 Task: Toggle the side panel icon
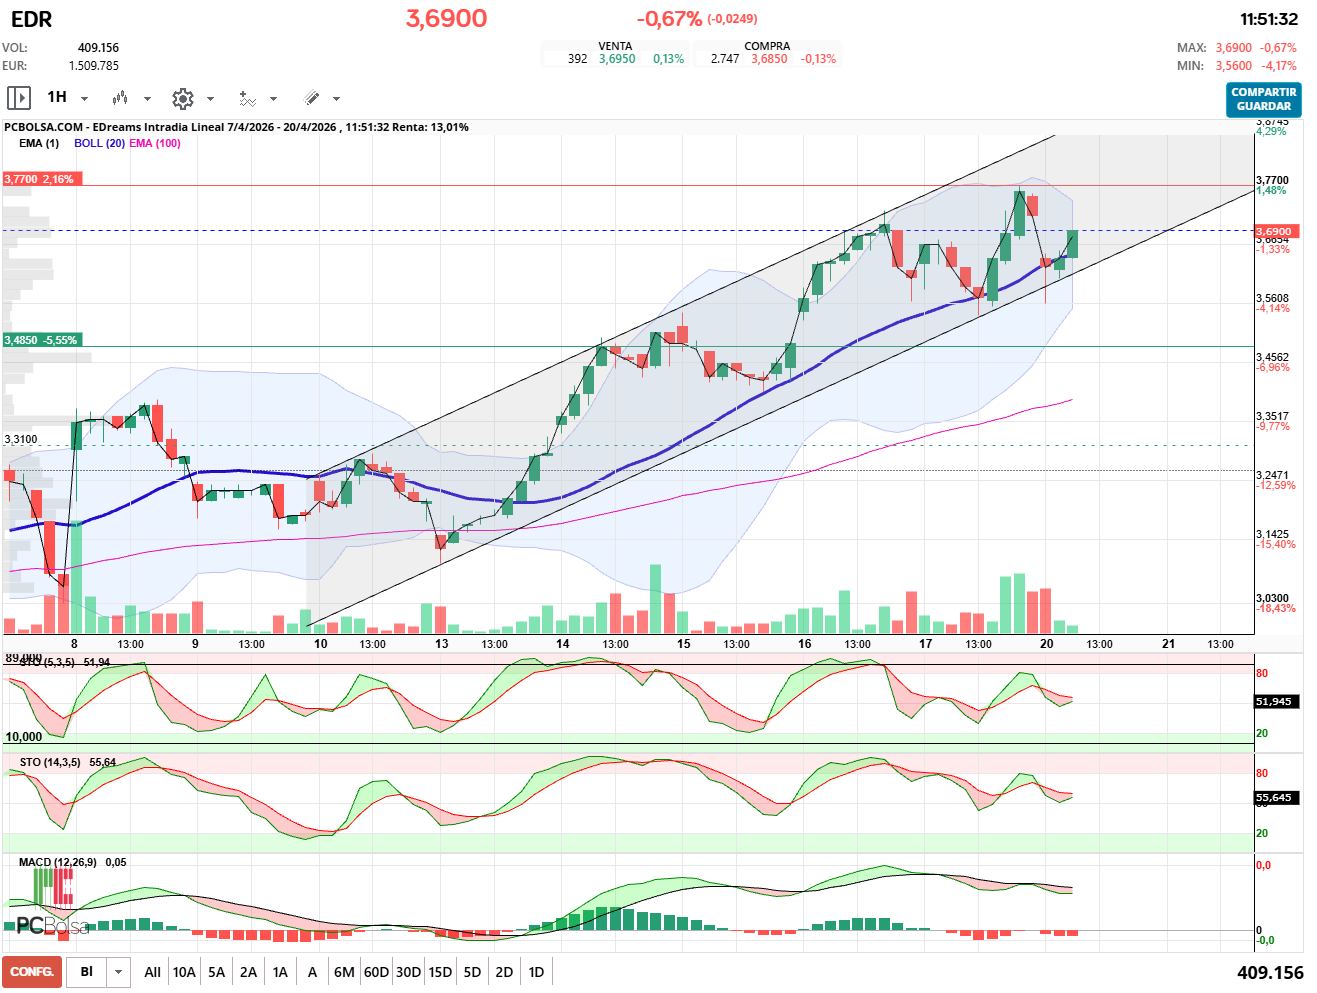[18, 98]
